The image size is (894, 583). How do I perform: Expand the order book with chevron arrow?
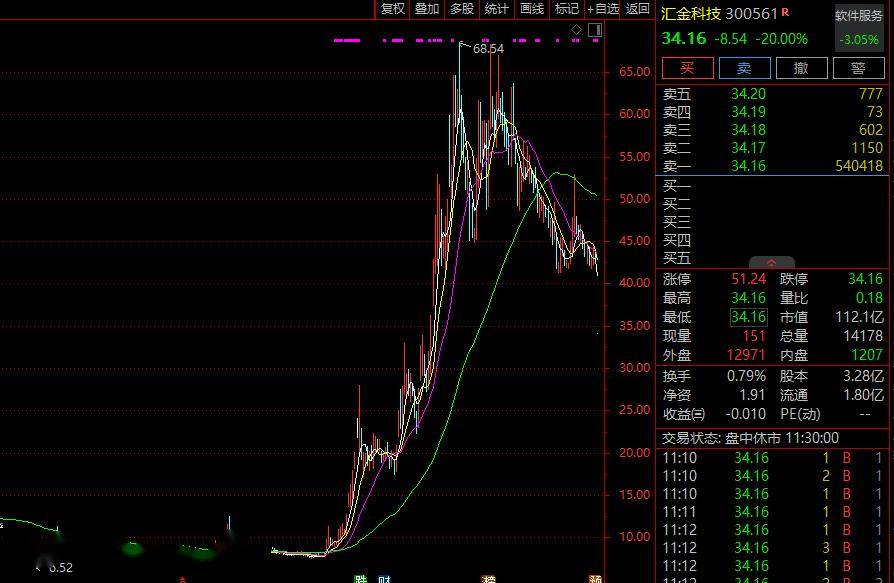pos(771,263)
